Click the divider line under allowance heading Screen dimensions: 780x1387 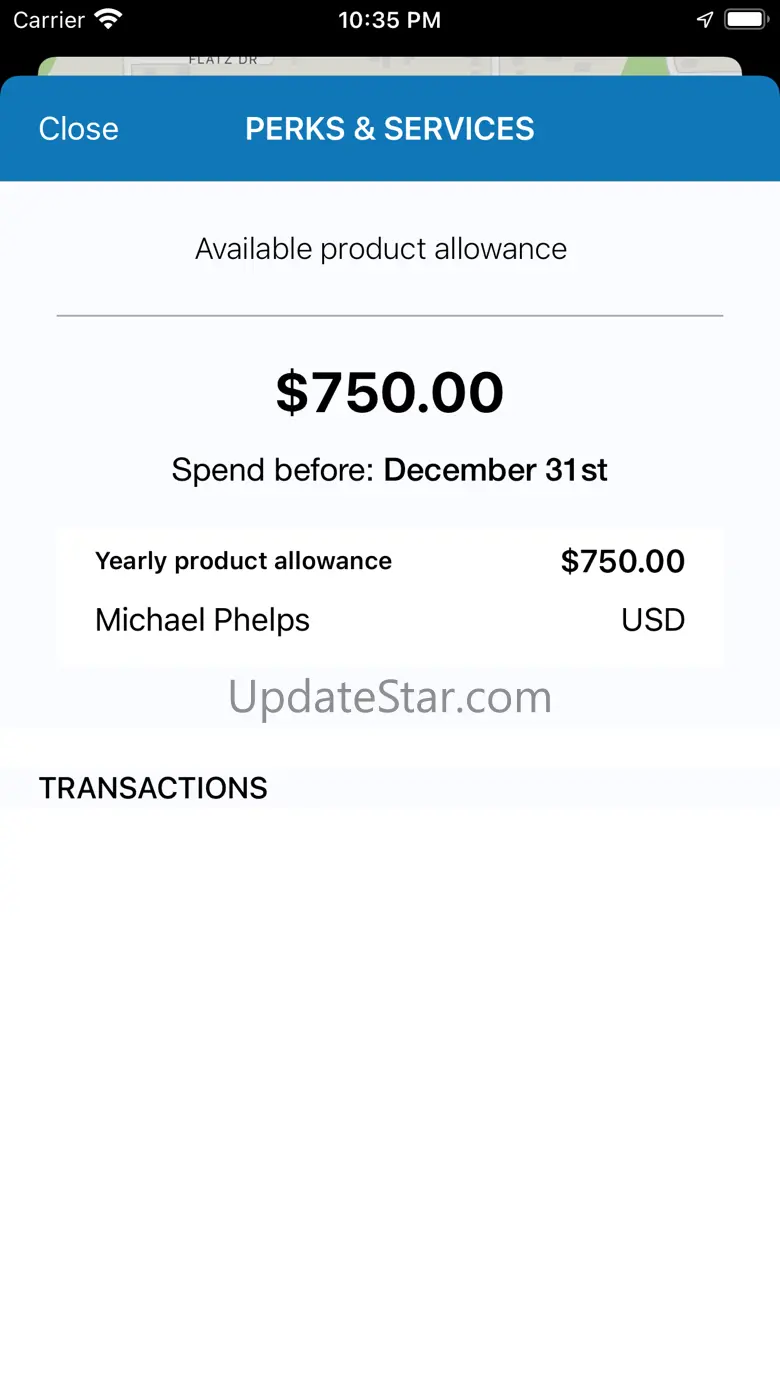389,316
